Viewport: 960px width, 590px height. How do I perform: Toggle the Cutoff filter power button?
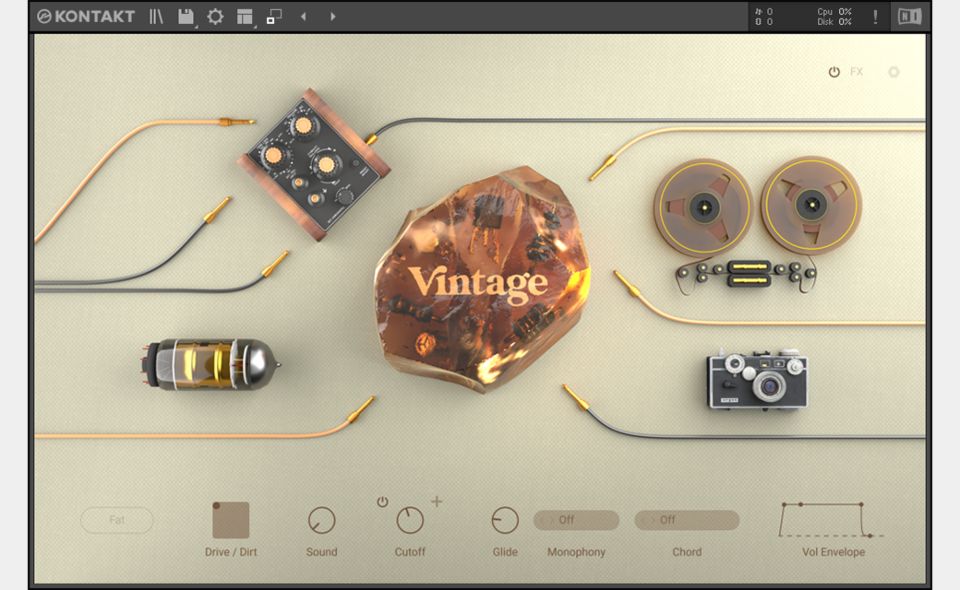pos(382,502)
